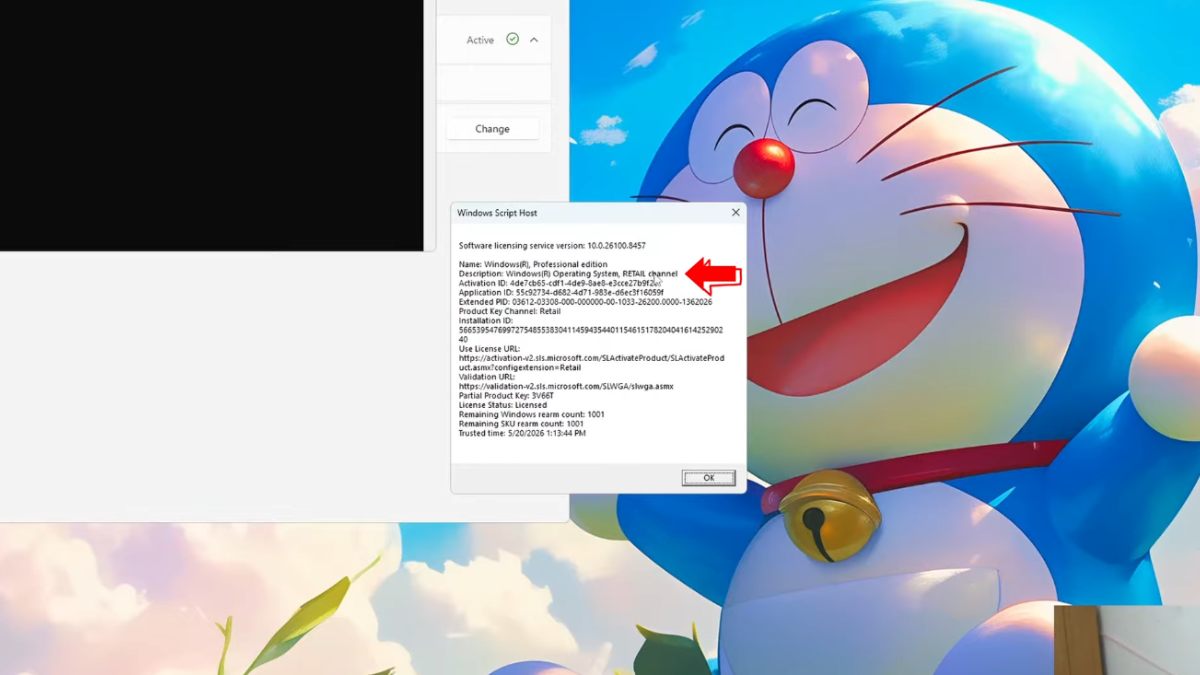Click the Active status label
This screenshot has height=675, width=1200.
coord(480,40)
